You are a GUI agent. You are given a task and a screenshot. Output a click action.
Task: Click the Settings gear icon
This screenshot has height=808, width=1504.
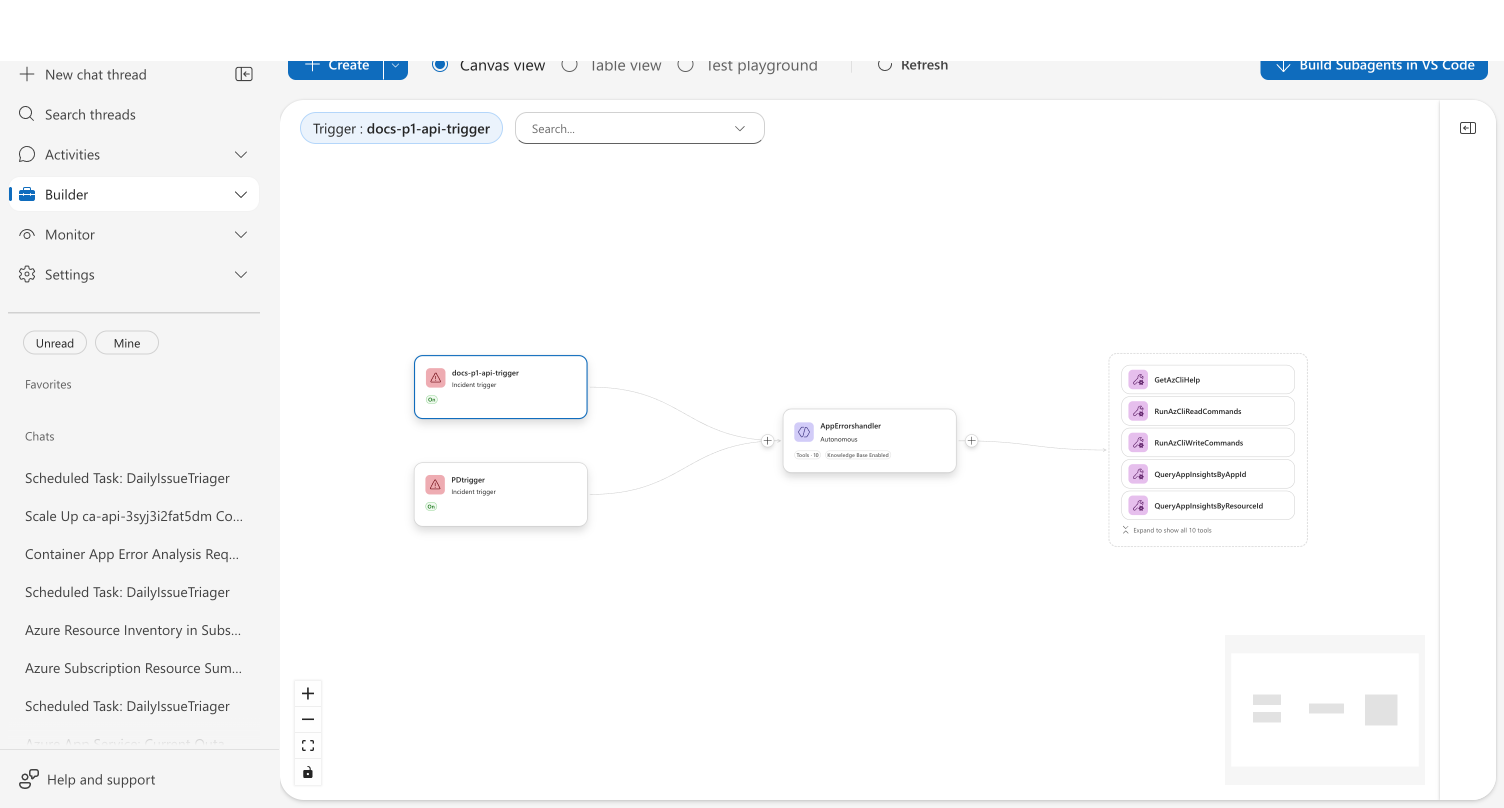[27, 274]
